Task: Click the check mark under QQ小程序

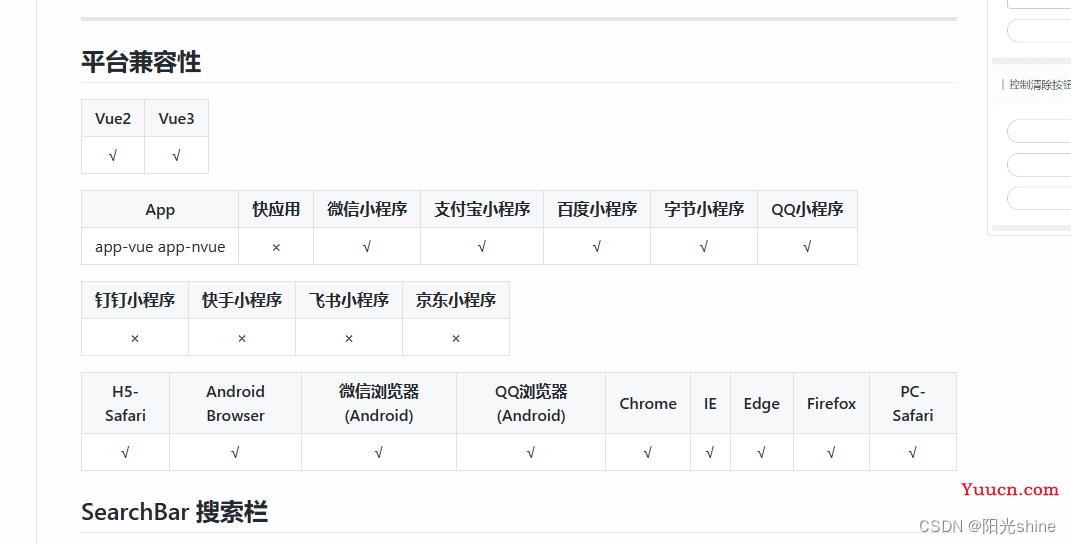Action: click(807, 247)
